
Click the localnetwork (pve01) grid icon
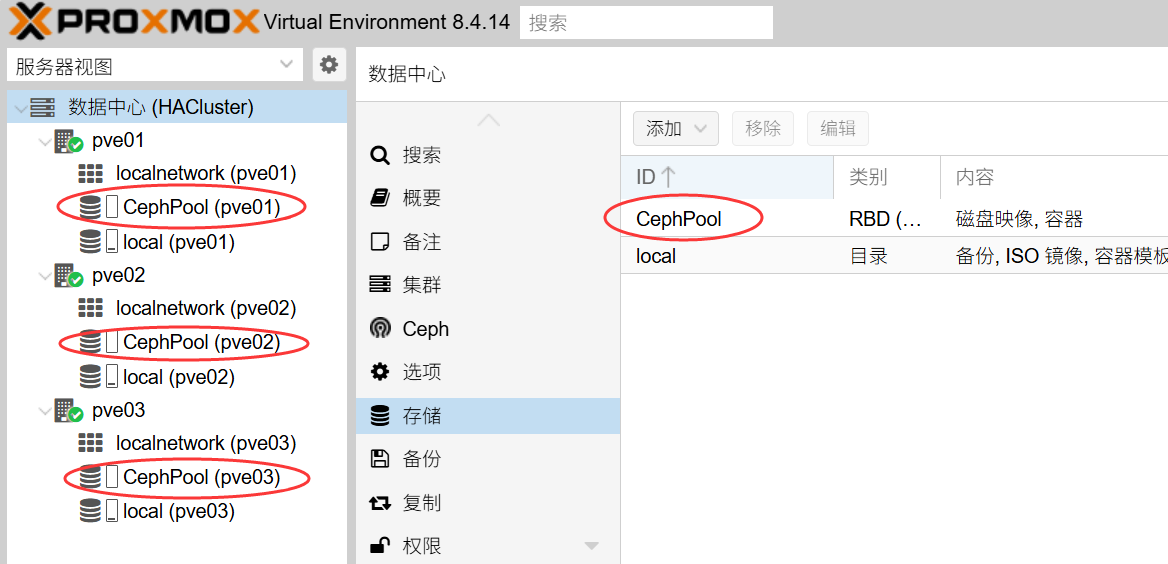90,174
